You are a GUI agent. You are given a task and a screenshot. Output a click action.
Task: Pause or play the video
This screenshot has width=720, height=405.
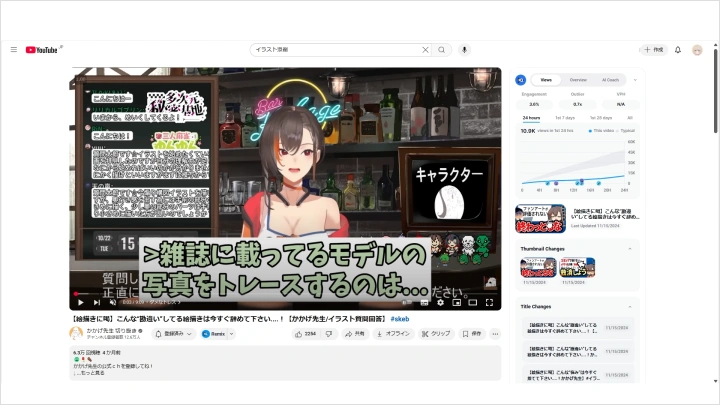(80, 301)
